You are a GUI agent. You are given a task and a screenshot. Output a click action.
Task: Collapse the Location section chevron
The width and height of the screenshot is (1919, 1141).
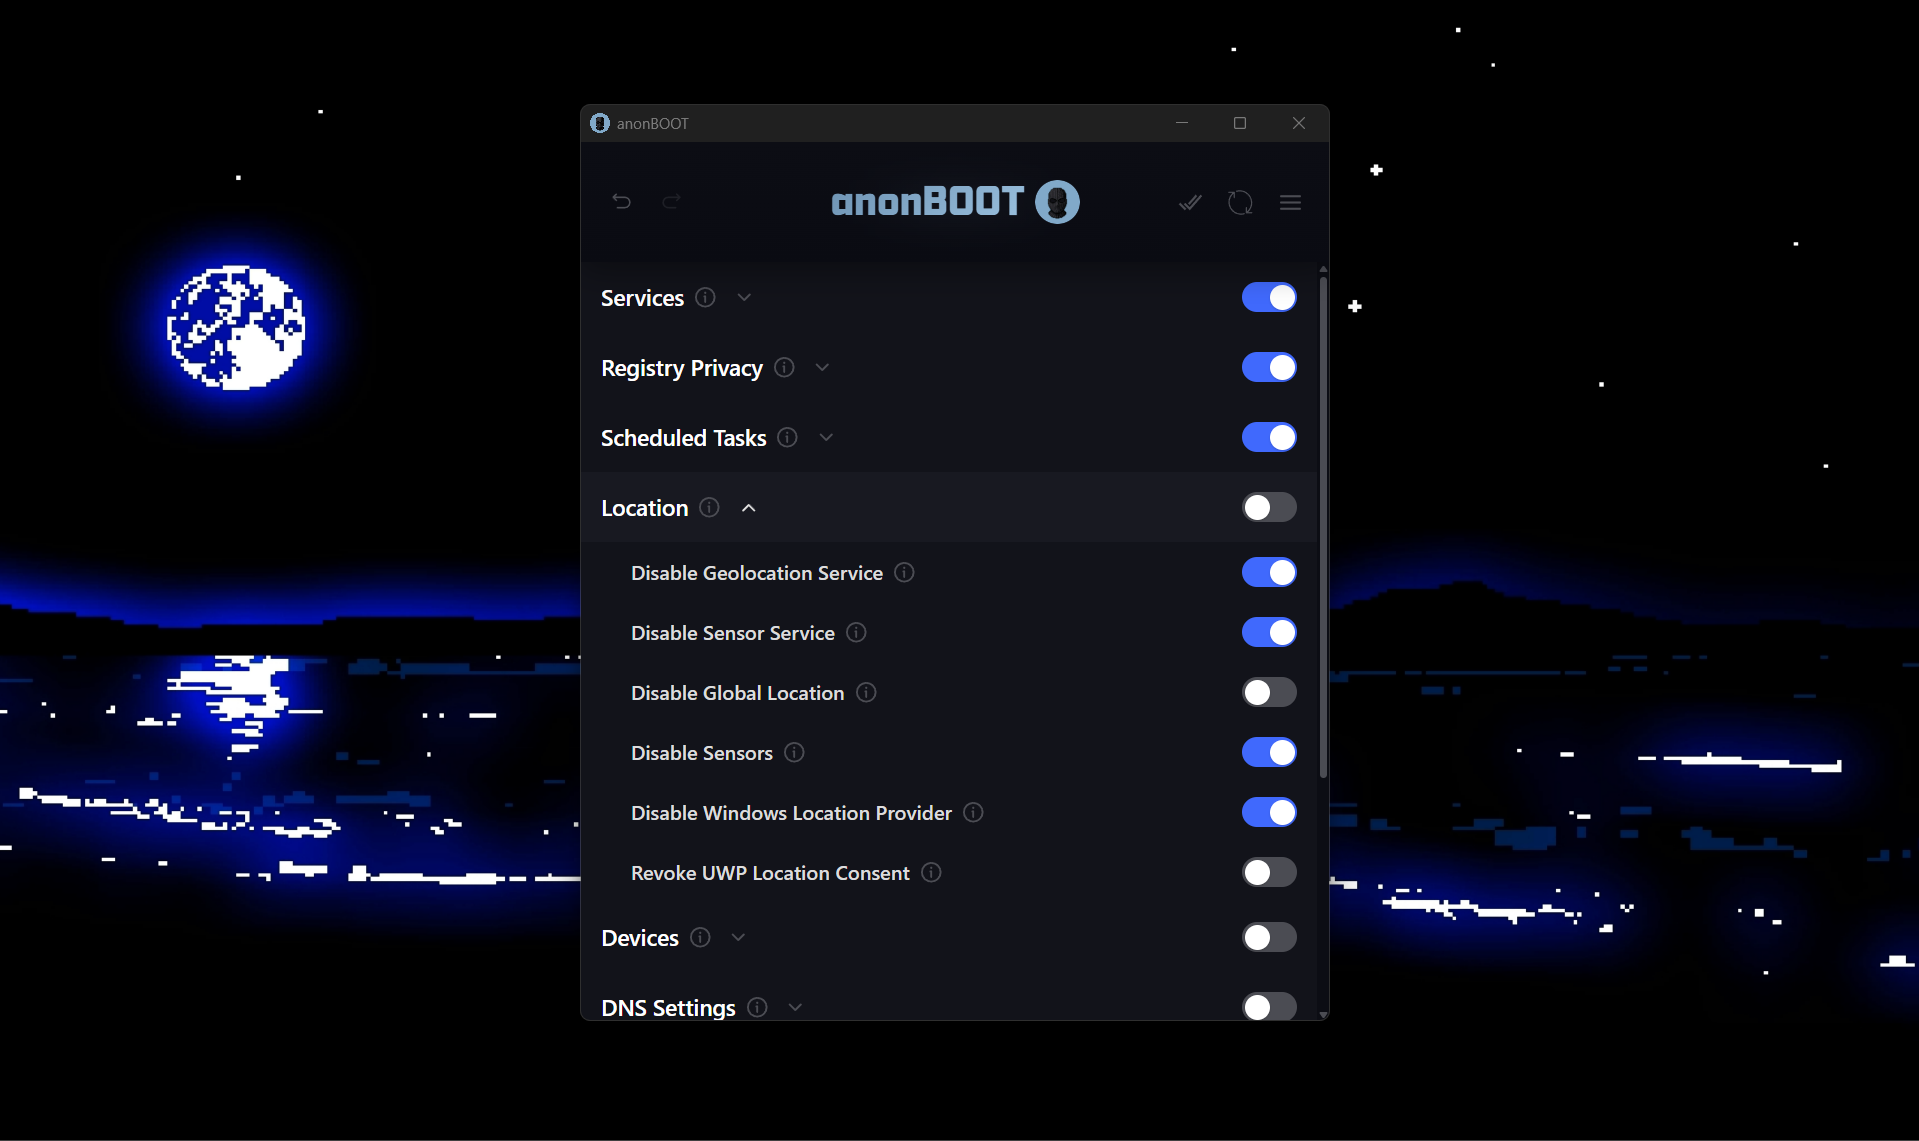(748, 507)
